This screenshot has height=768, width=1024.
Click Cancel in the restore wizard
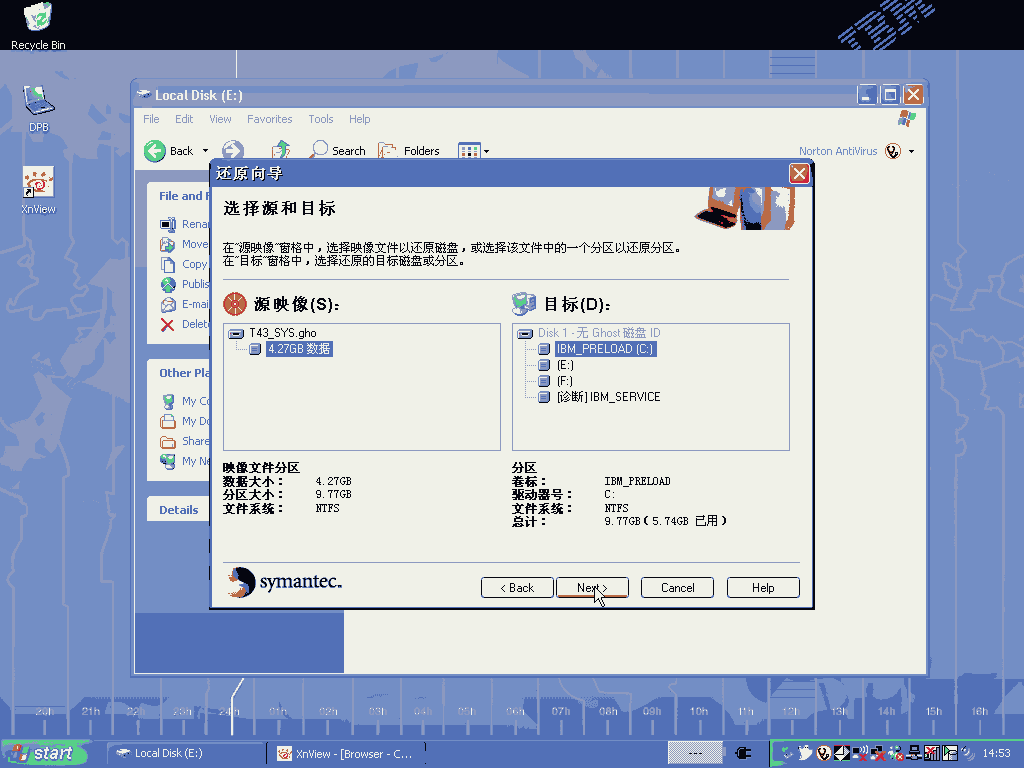[677, 588]
